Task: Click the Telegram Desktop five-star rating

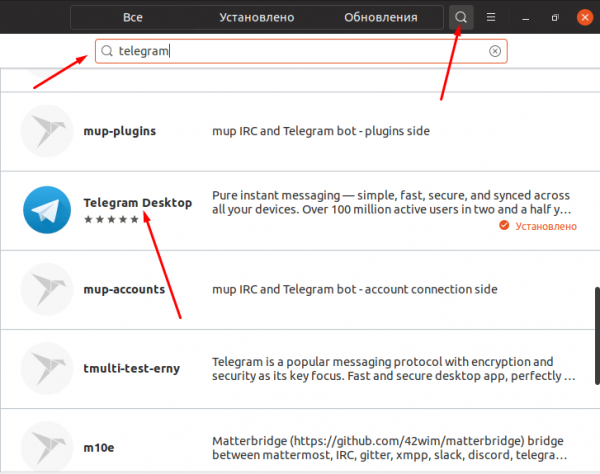Action: 111,220
